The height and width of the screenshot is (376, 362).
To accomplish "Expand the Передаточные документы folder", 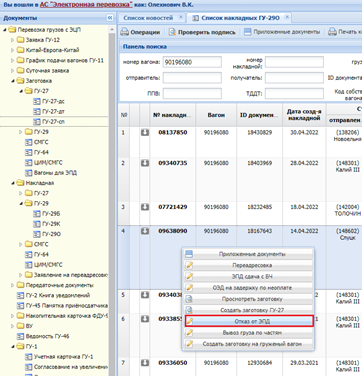I will tap(13, 285).
